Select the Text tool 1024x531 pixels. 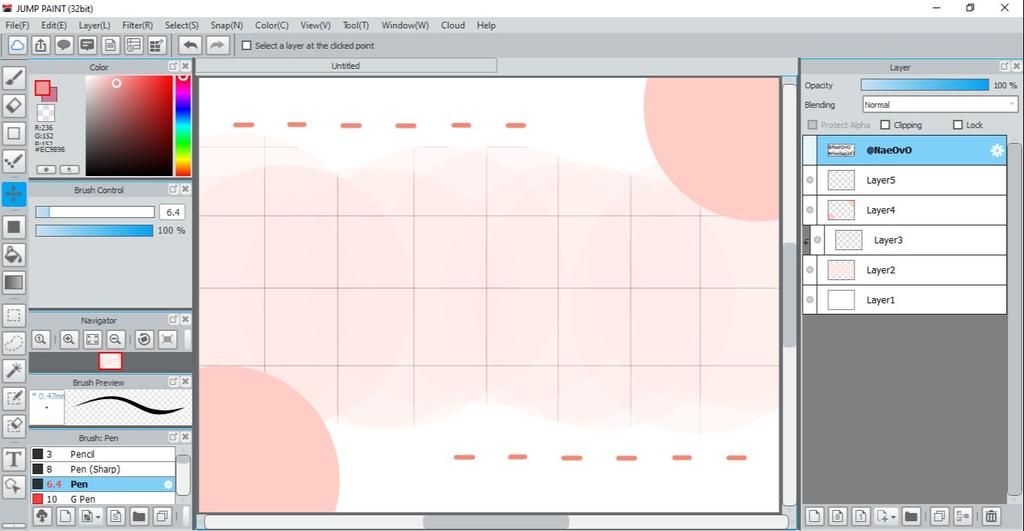pos(14,459)
